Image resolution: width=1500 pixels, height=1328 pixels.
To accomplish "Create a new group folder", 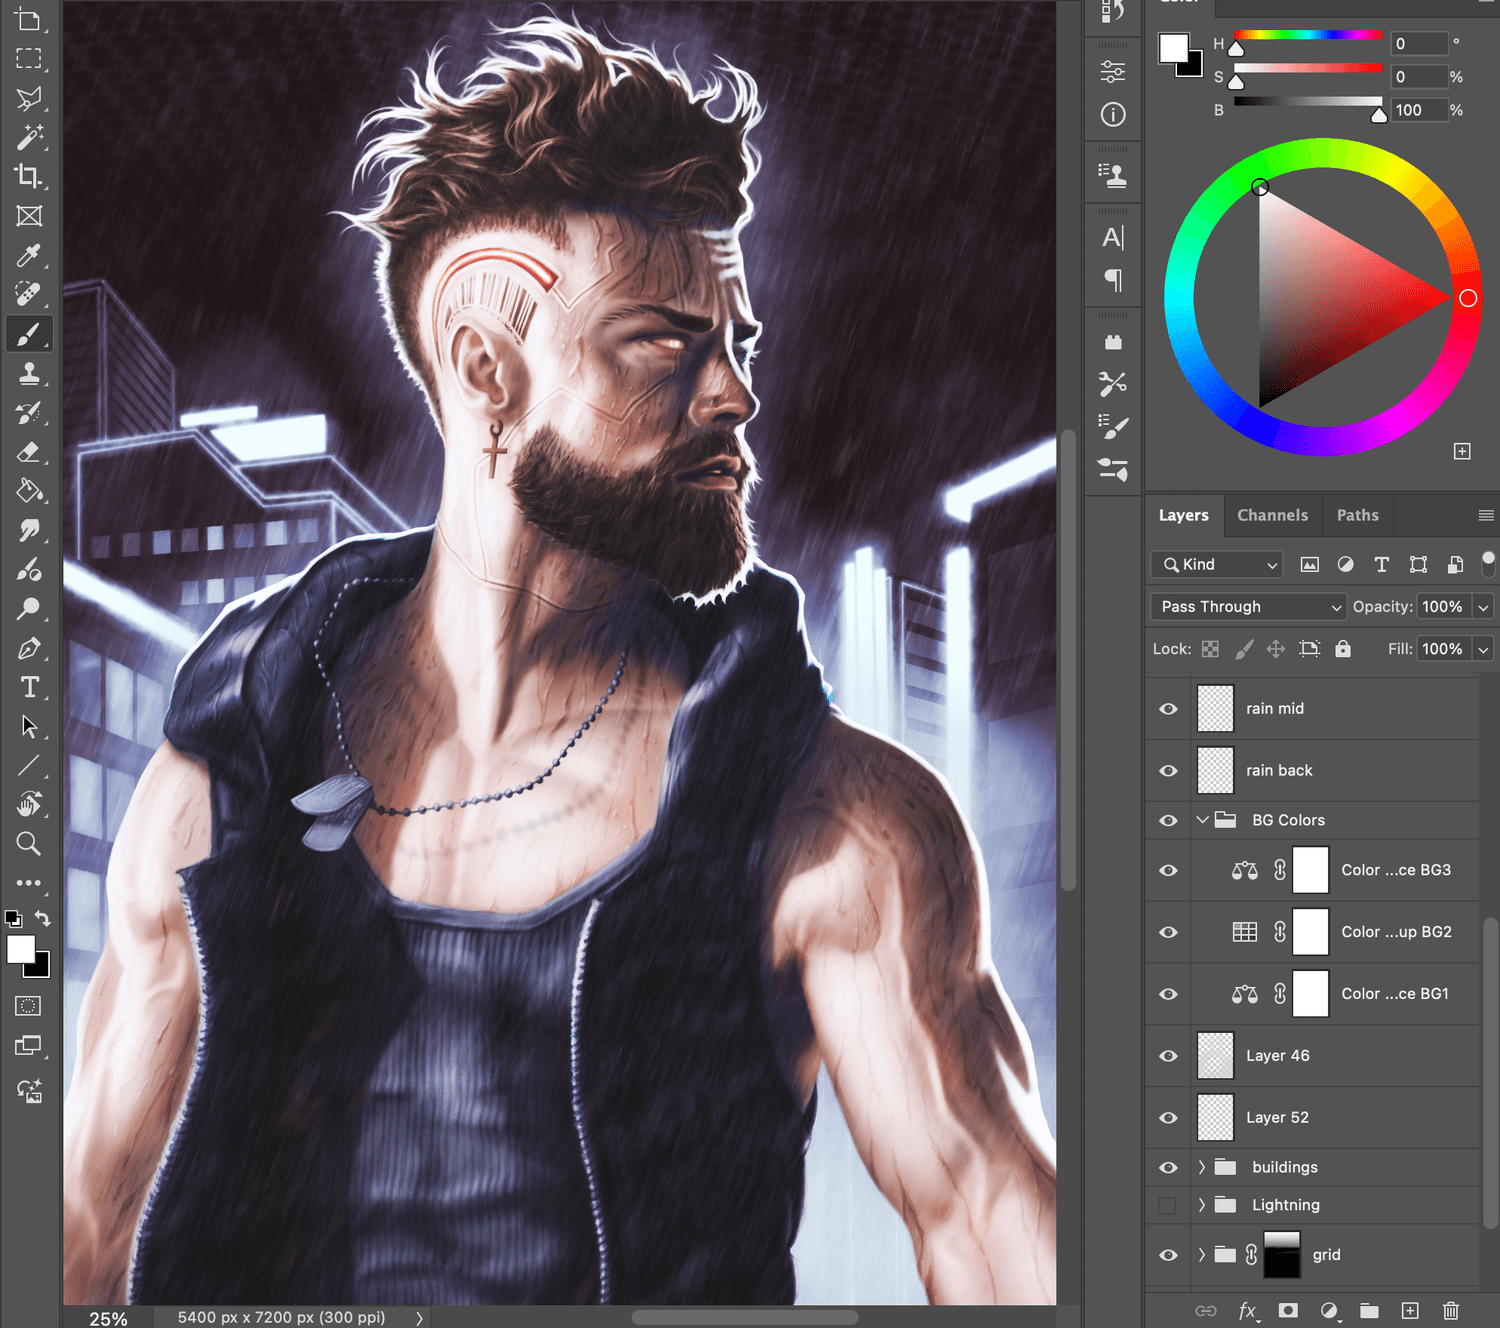I will [1369, 1310].
